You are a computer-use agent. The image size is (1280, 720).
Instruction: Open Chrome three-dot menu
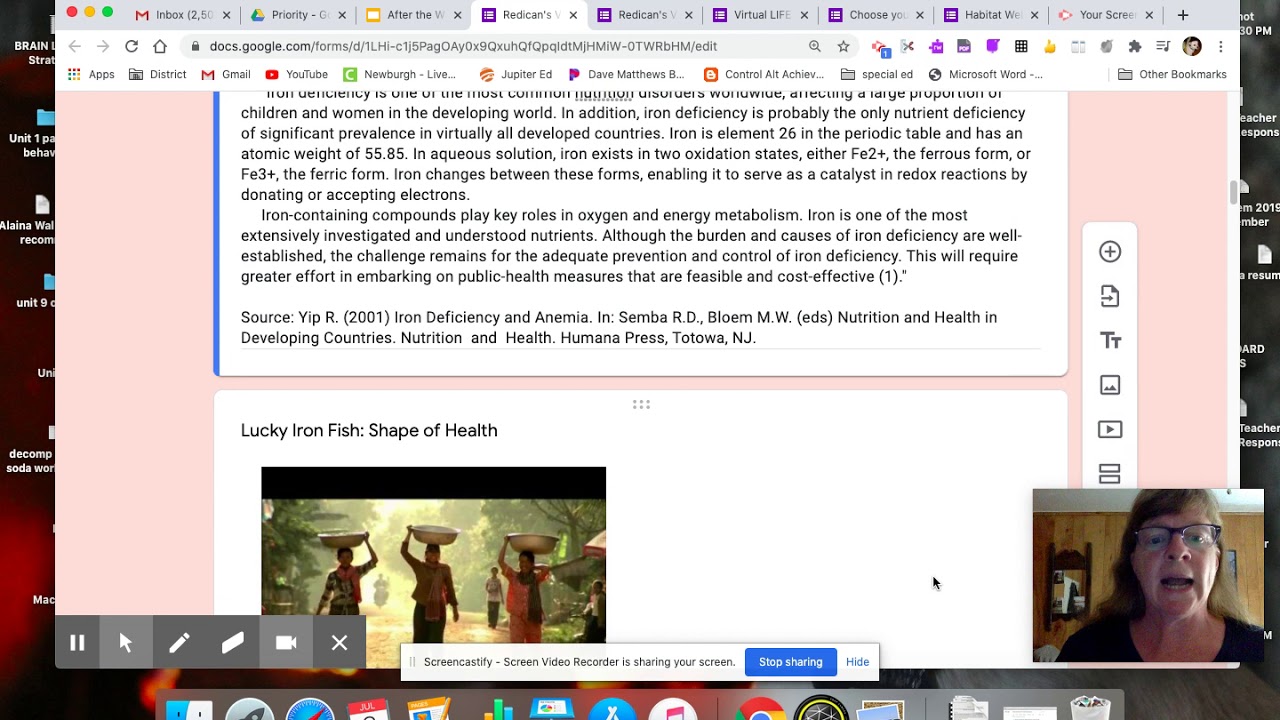(1221, 46)
